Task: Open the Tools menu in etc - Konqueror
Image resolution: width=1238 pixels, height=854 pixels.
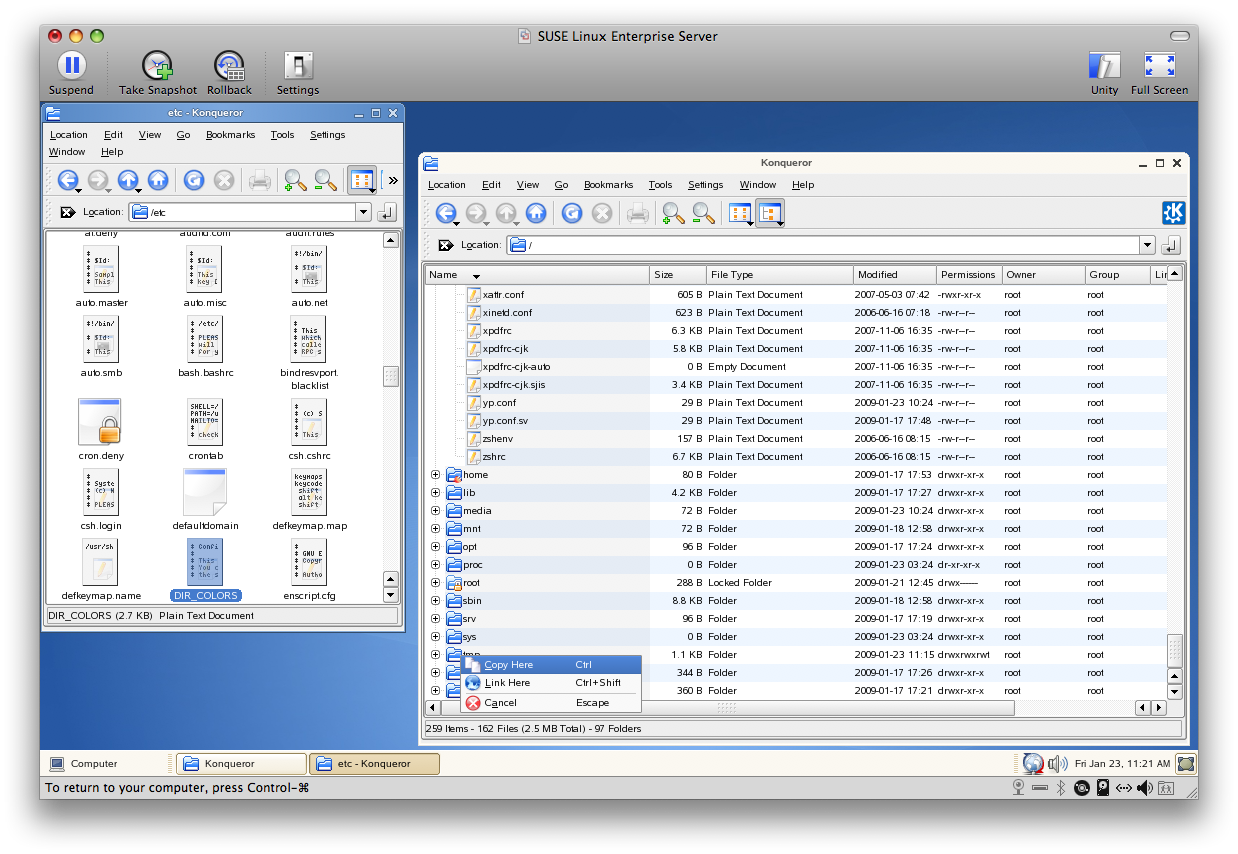Action: [282, 135]
